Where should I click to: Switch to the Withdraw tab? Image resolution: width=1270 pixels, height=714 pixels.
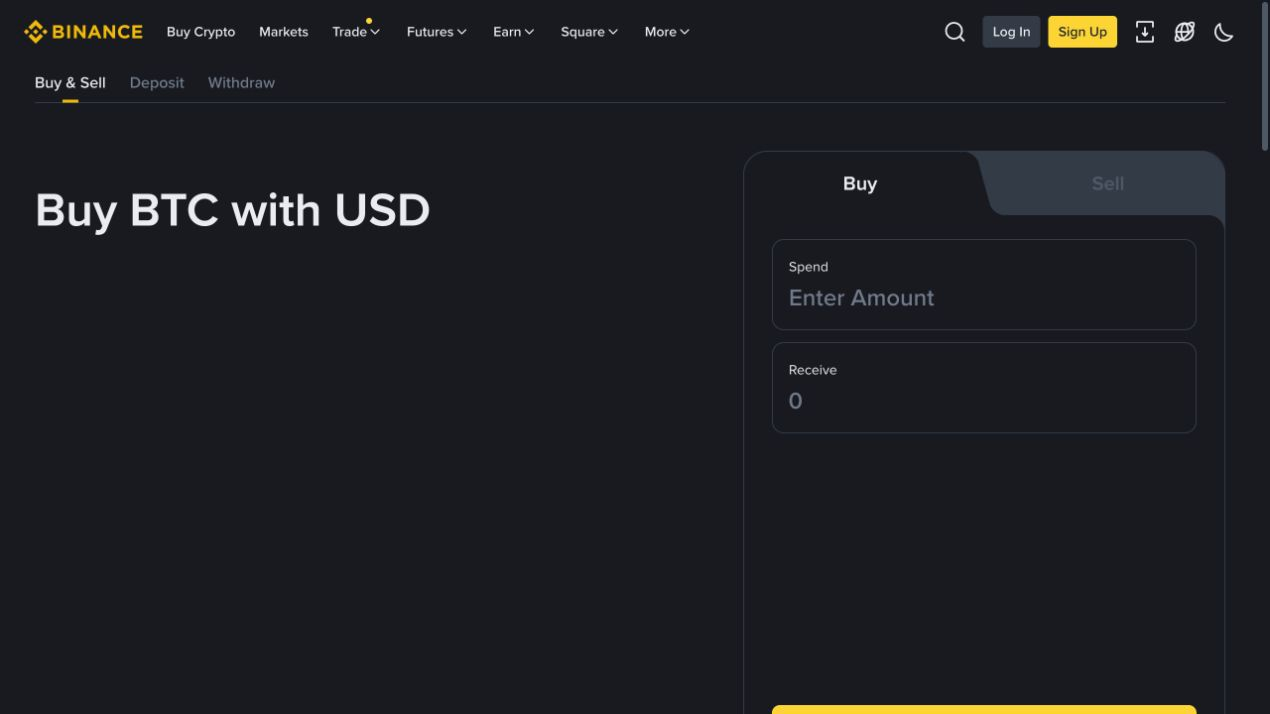click(241, 83)
